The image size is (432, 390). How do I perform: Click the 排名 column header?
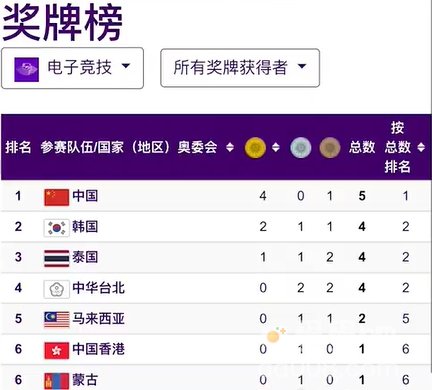coord(18,147)
